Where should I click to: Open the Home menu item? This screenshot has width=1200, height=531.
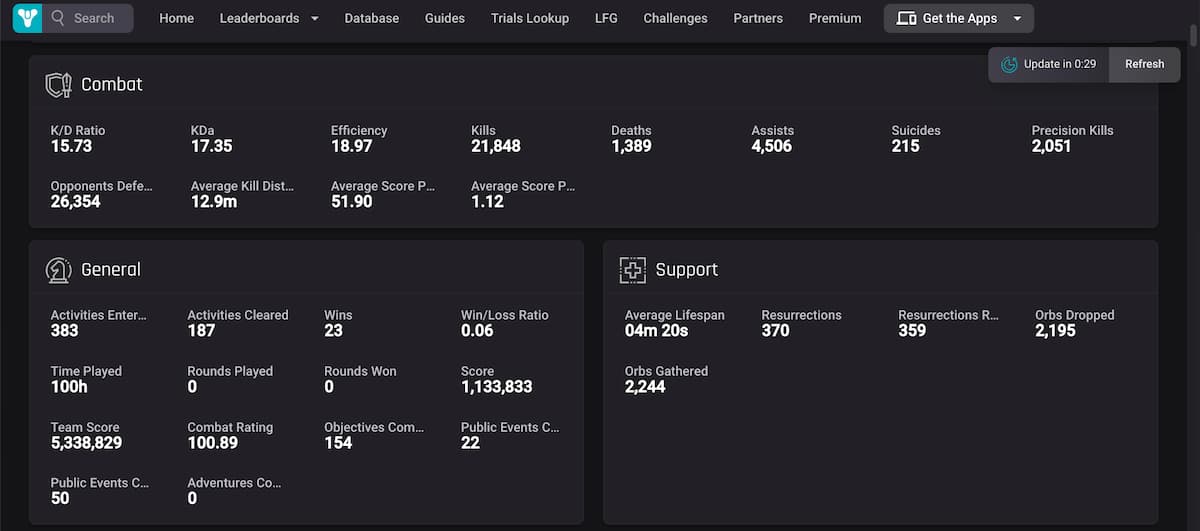tap(176, 18)
